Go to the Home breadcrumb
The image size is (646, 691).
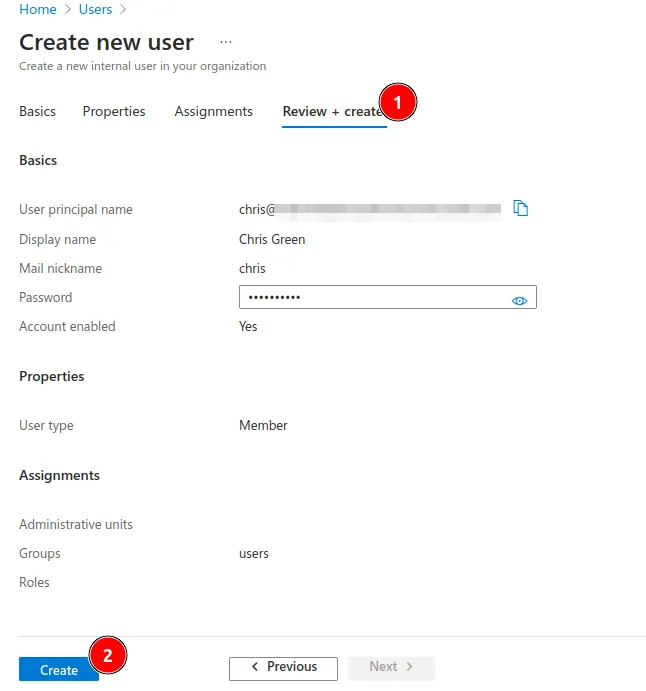click(x=38, y=10)
